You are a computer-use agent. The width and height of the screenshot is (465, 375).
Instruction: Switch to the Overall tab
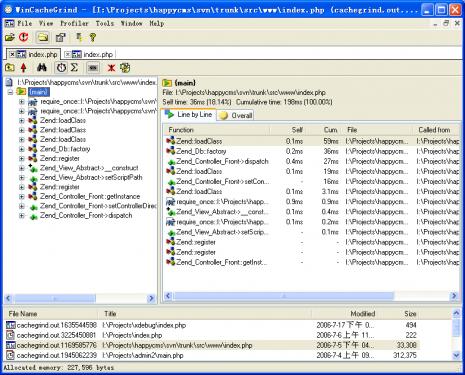pos(235,115)
